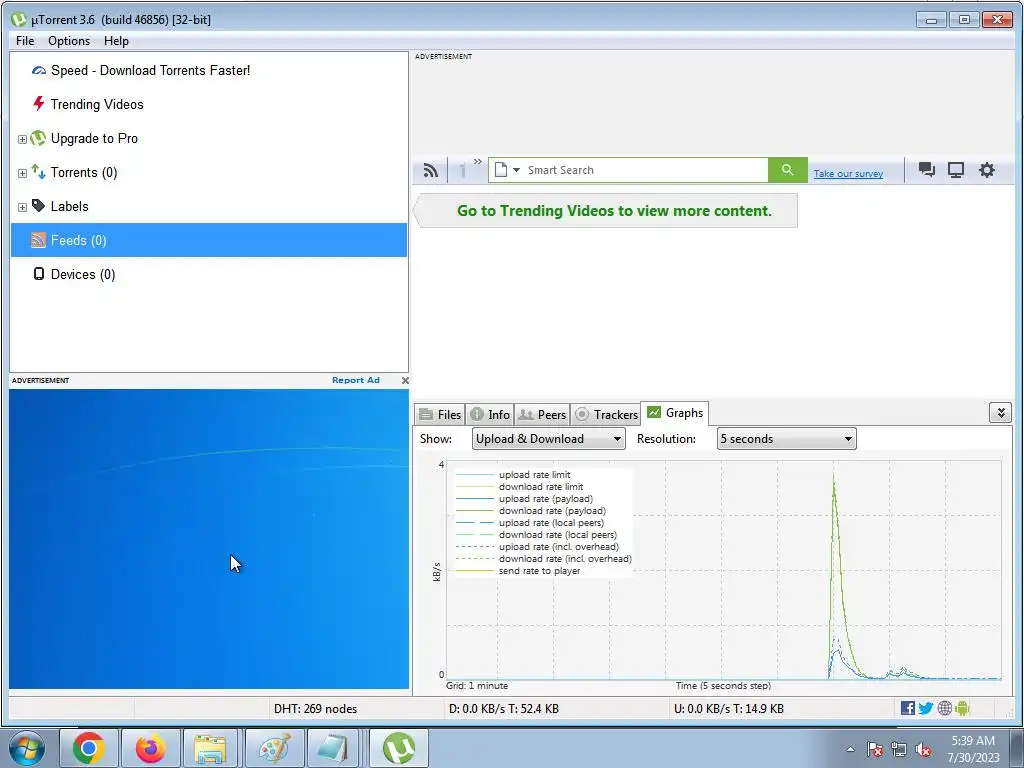Launch Chrome from the taskbar
Viewport: 1024px width, 768px height.
[x=89, y=748]
